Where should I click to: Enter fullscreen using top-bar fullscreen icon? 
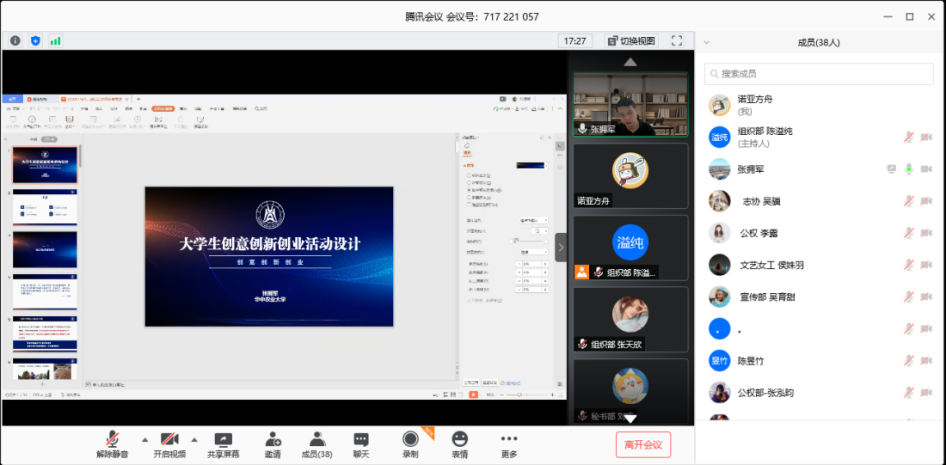[x=677, y=41]
